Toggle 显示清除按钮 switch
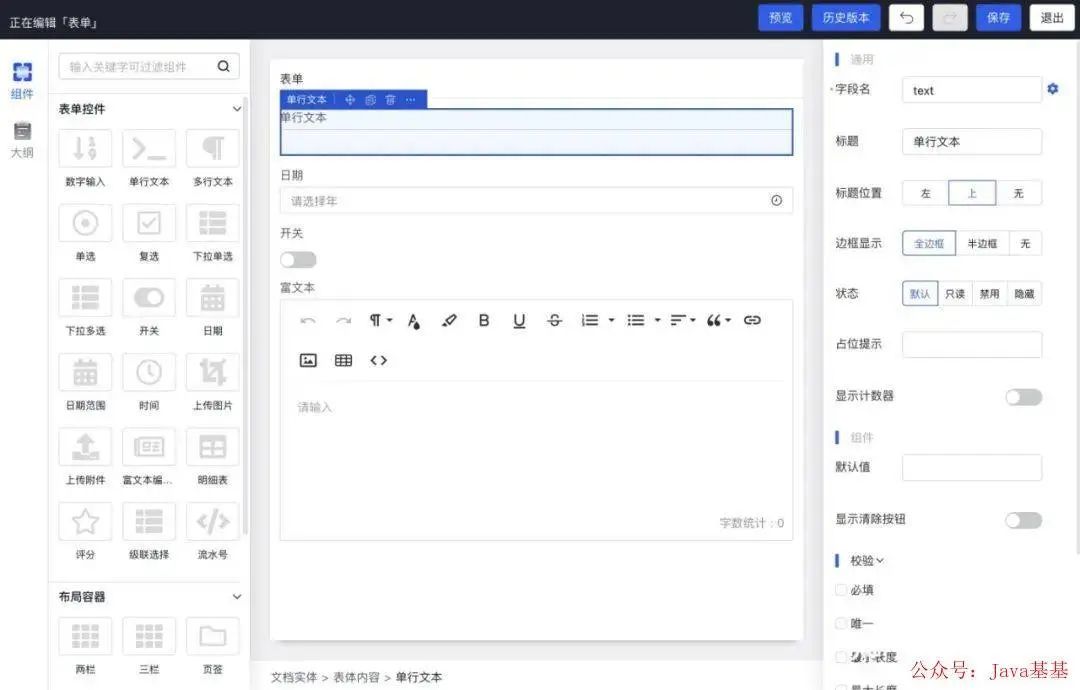1080x690 pixels. click(x=1024, y=520)
